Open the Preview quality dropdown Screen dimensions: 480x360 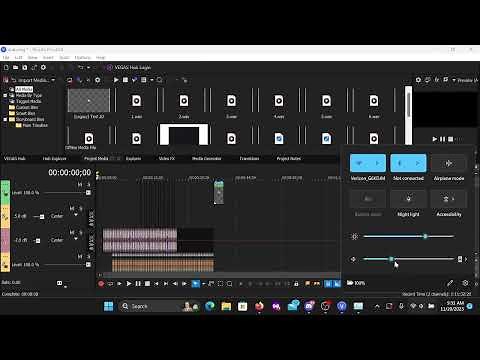(x=465, y=80)
